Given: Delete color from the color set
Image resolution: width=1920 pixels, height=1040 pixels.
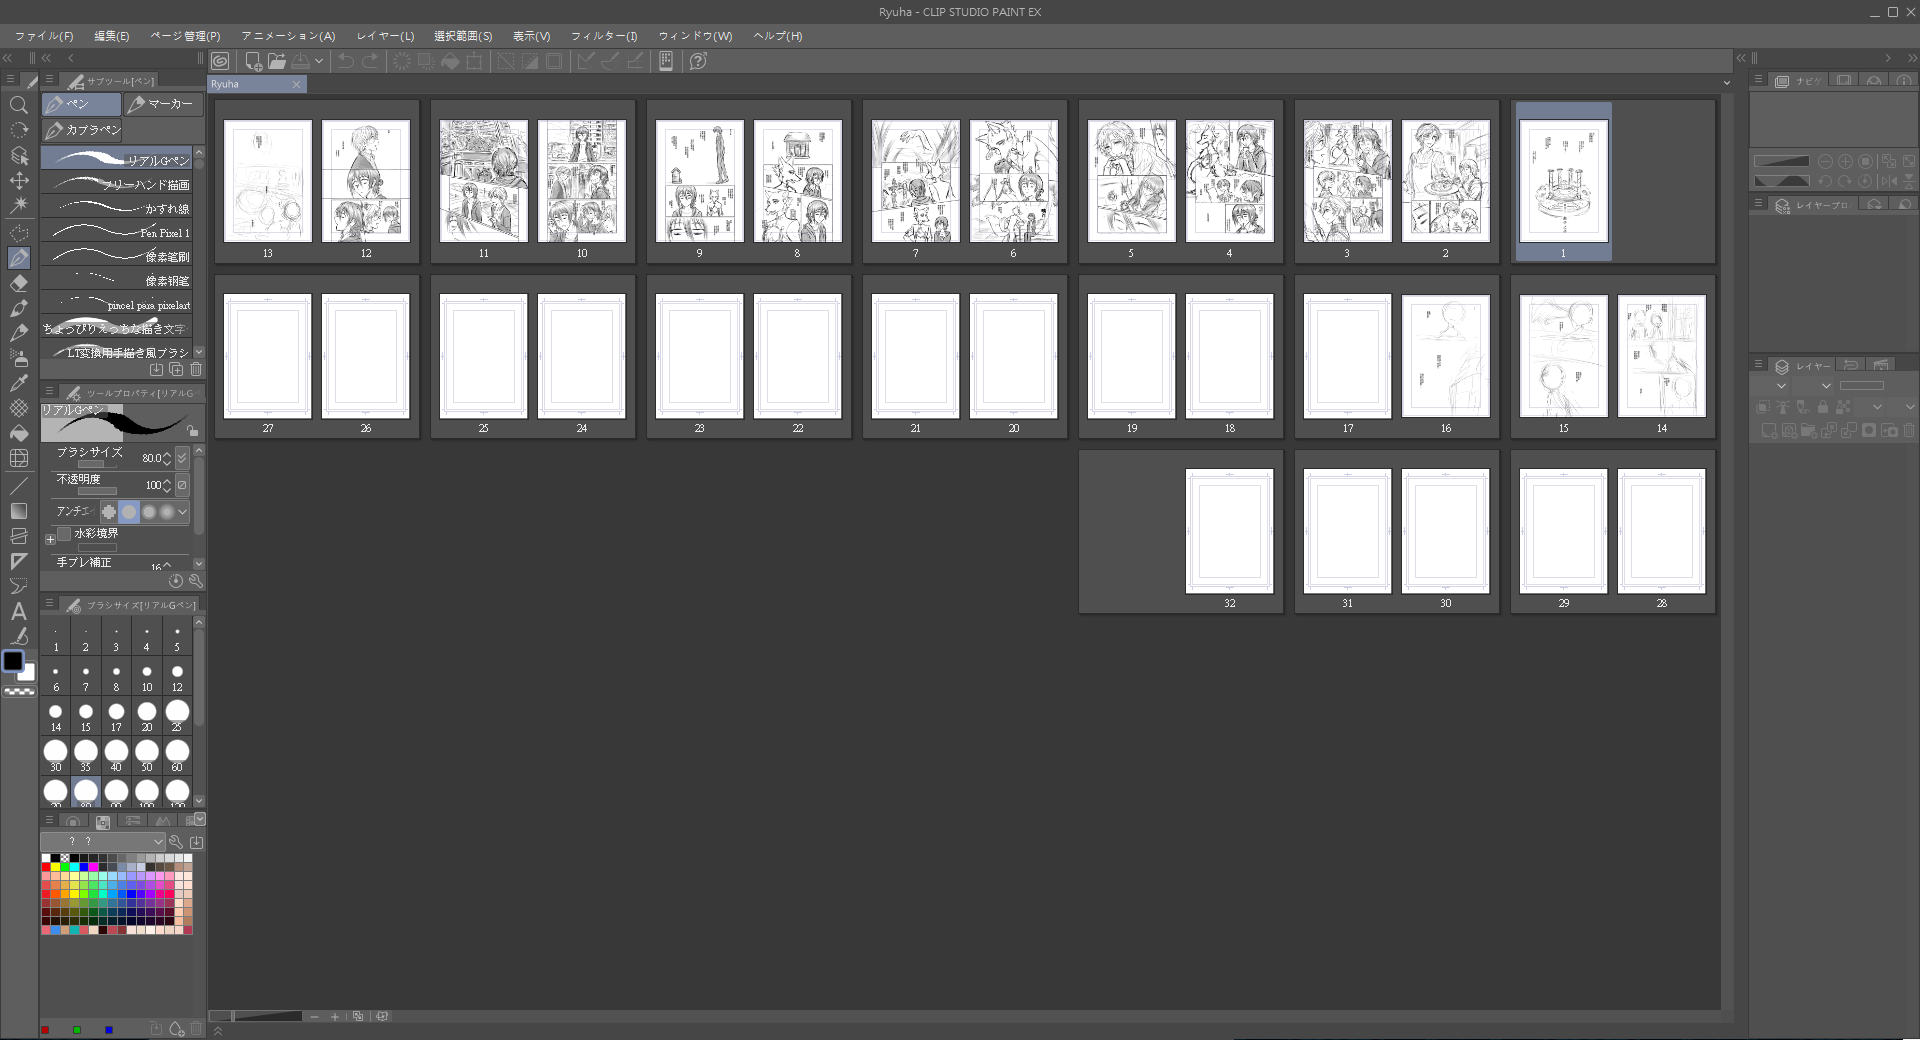Looking at the screenshot, I should coord(196,1028).
